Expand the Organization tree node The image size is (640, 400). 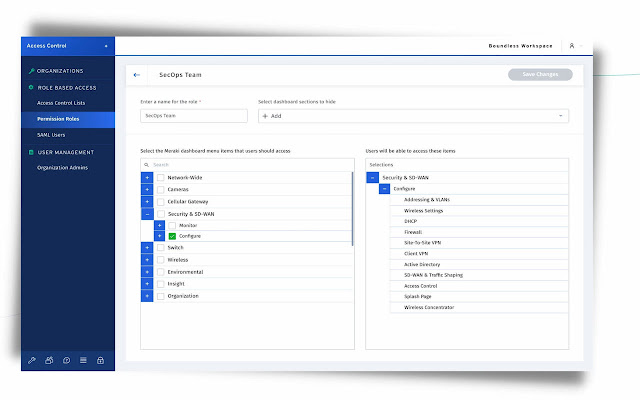[147, 296]
